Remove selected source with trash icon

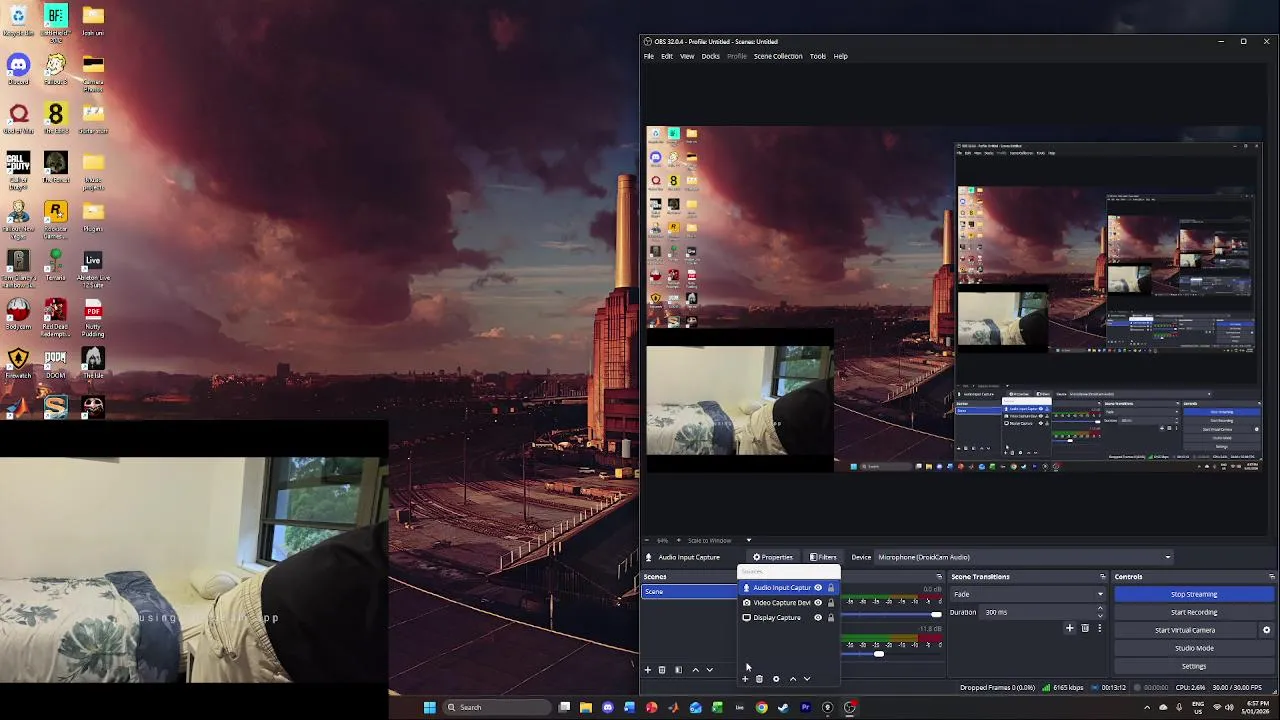point(759,679)
